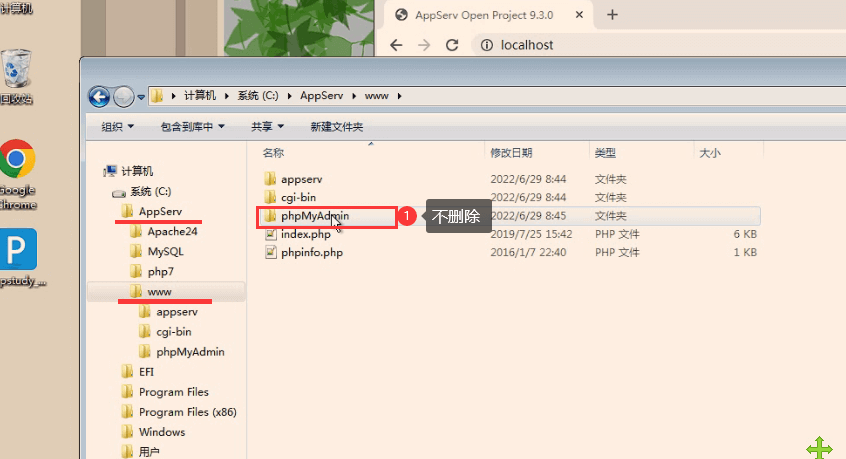Select Program Files (x86) folder in tree

pyautogui.click(x=188, y=412)
